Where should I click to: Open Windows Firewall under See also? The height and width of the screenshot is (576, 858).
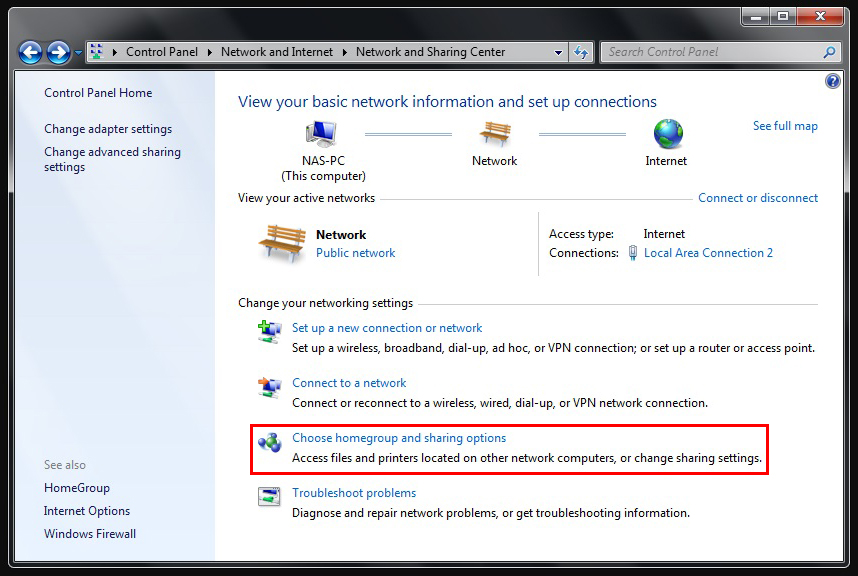(x=90, y=534)
